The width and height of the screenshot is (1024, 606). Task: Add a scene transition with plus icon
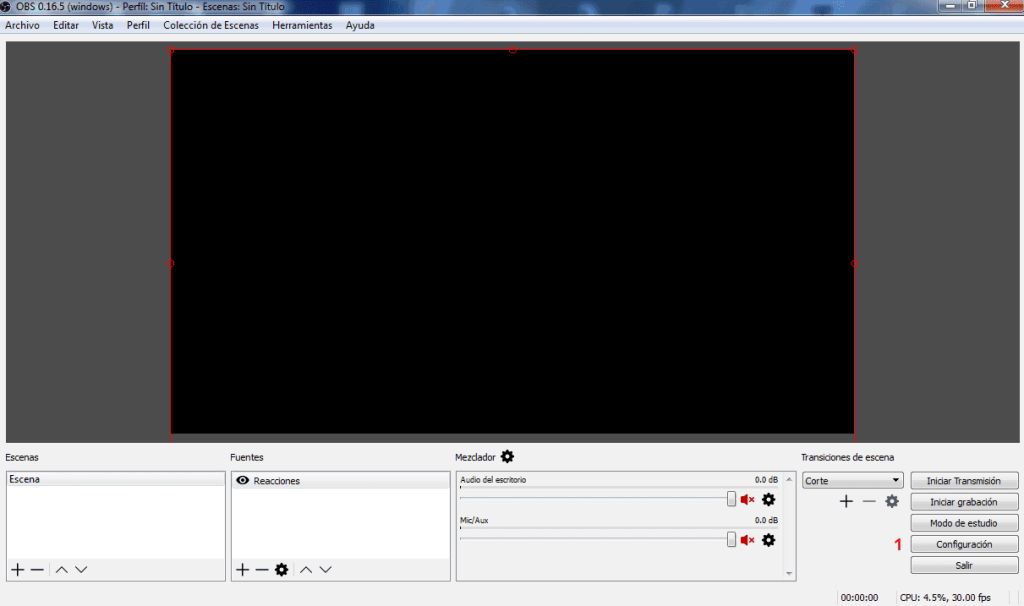(x=846, y=501)
